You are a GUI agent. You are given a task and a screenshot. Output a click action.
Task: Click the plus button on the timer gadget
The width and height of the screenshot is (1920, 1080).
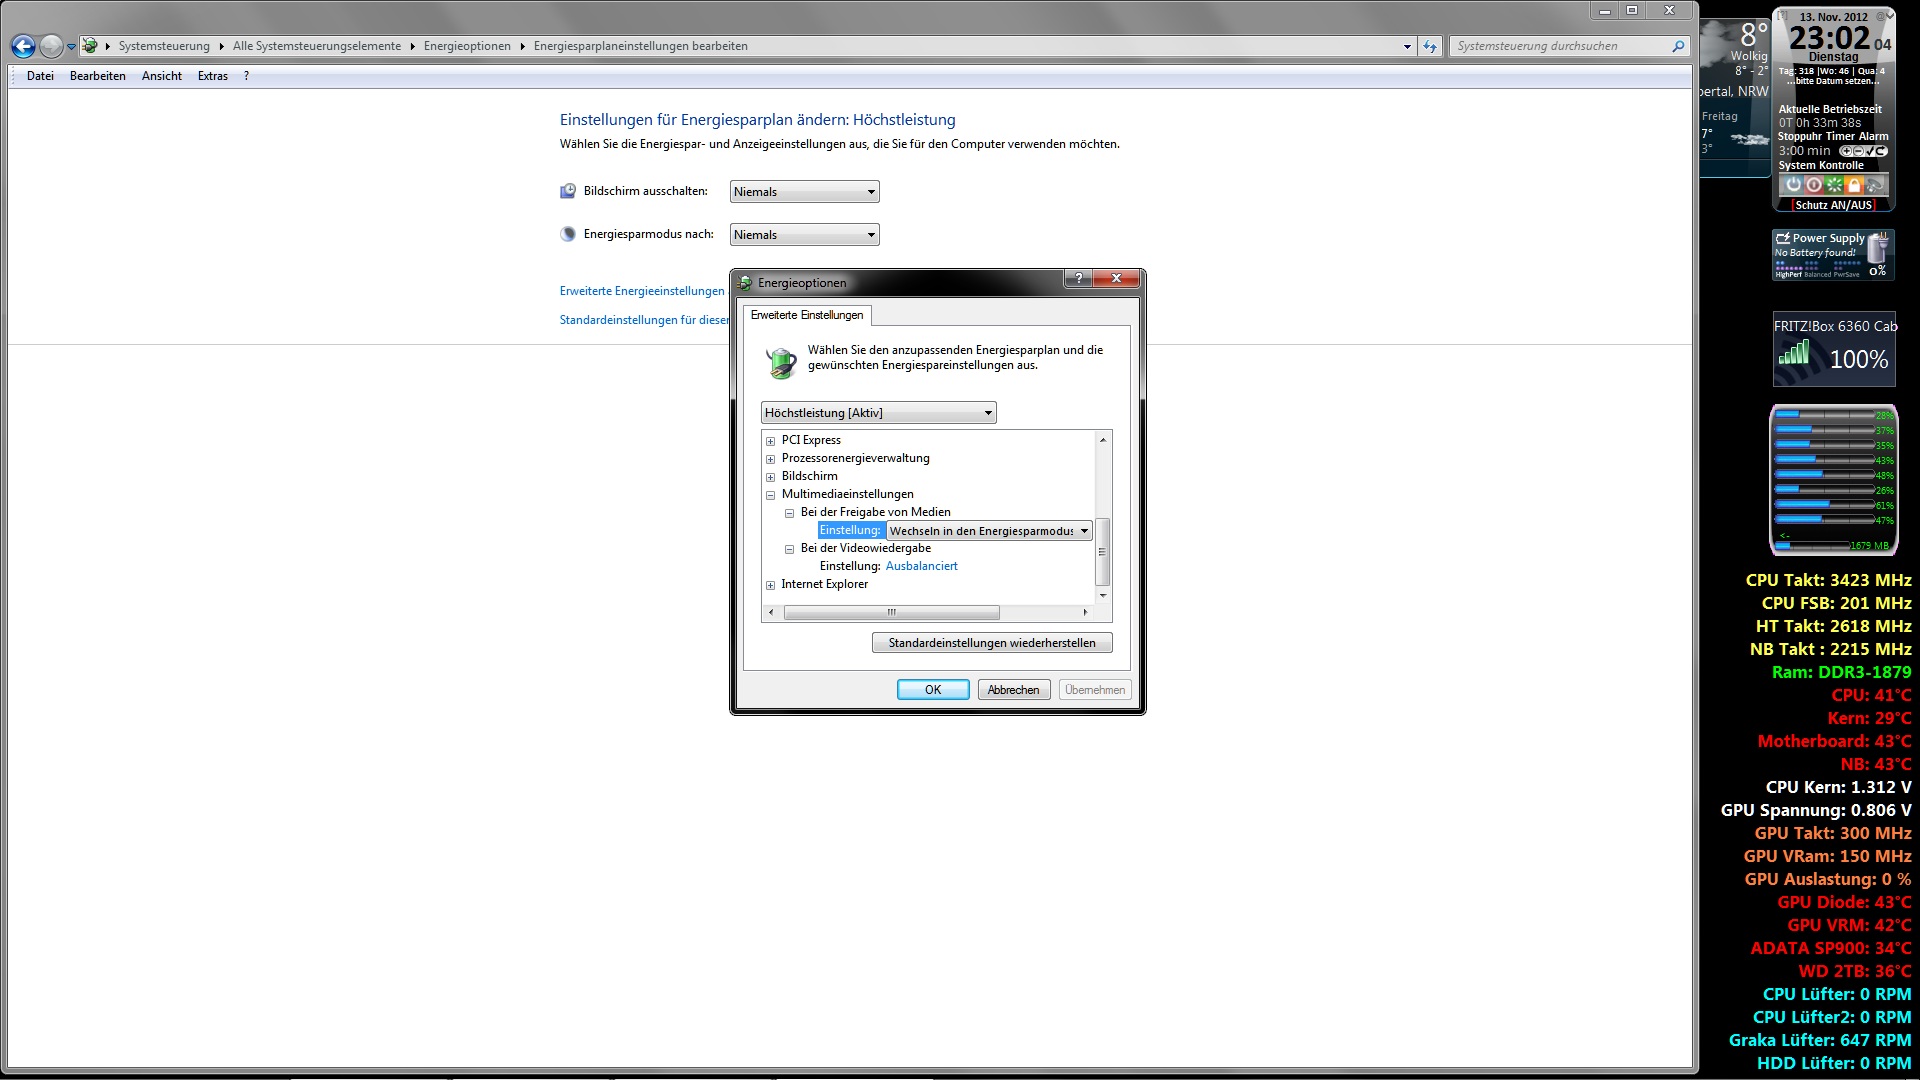tap(1846, 151)
